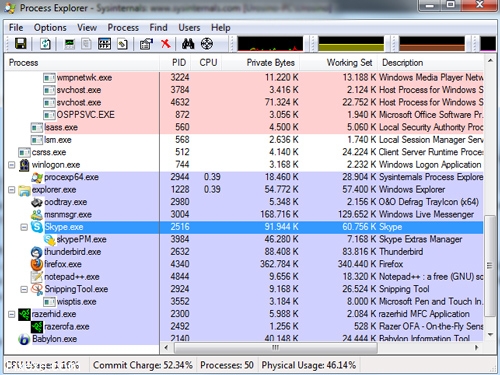Toggle lower pane toolbar icon

click(104, 44)
